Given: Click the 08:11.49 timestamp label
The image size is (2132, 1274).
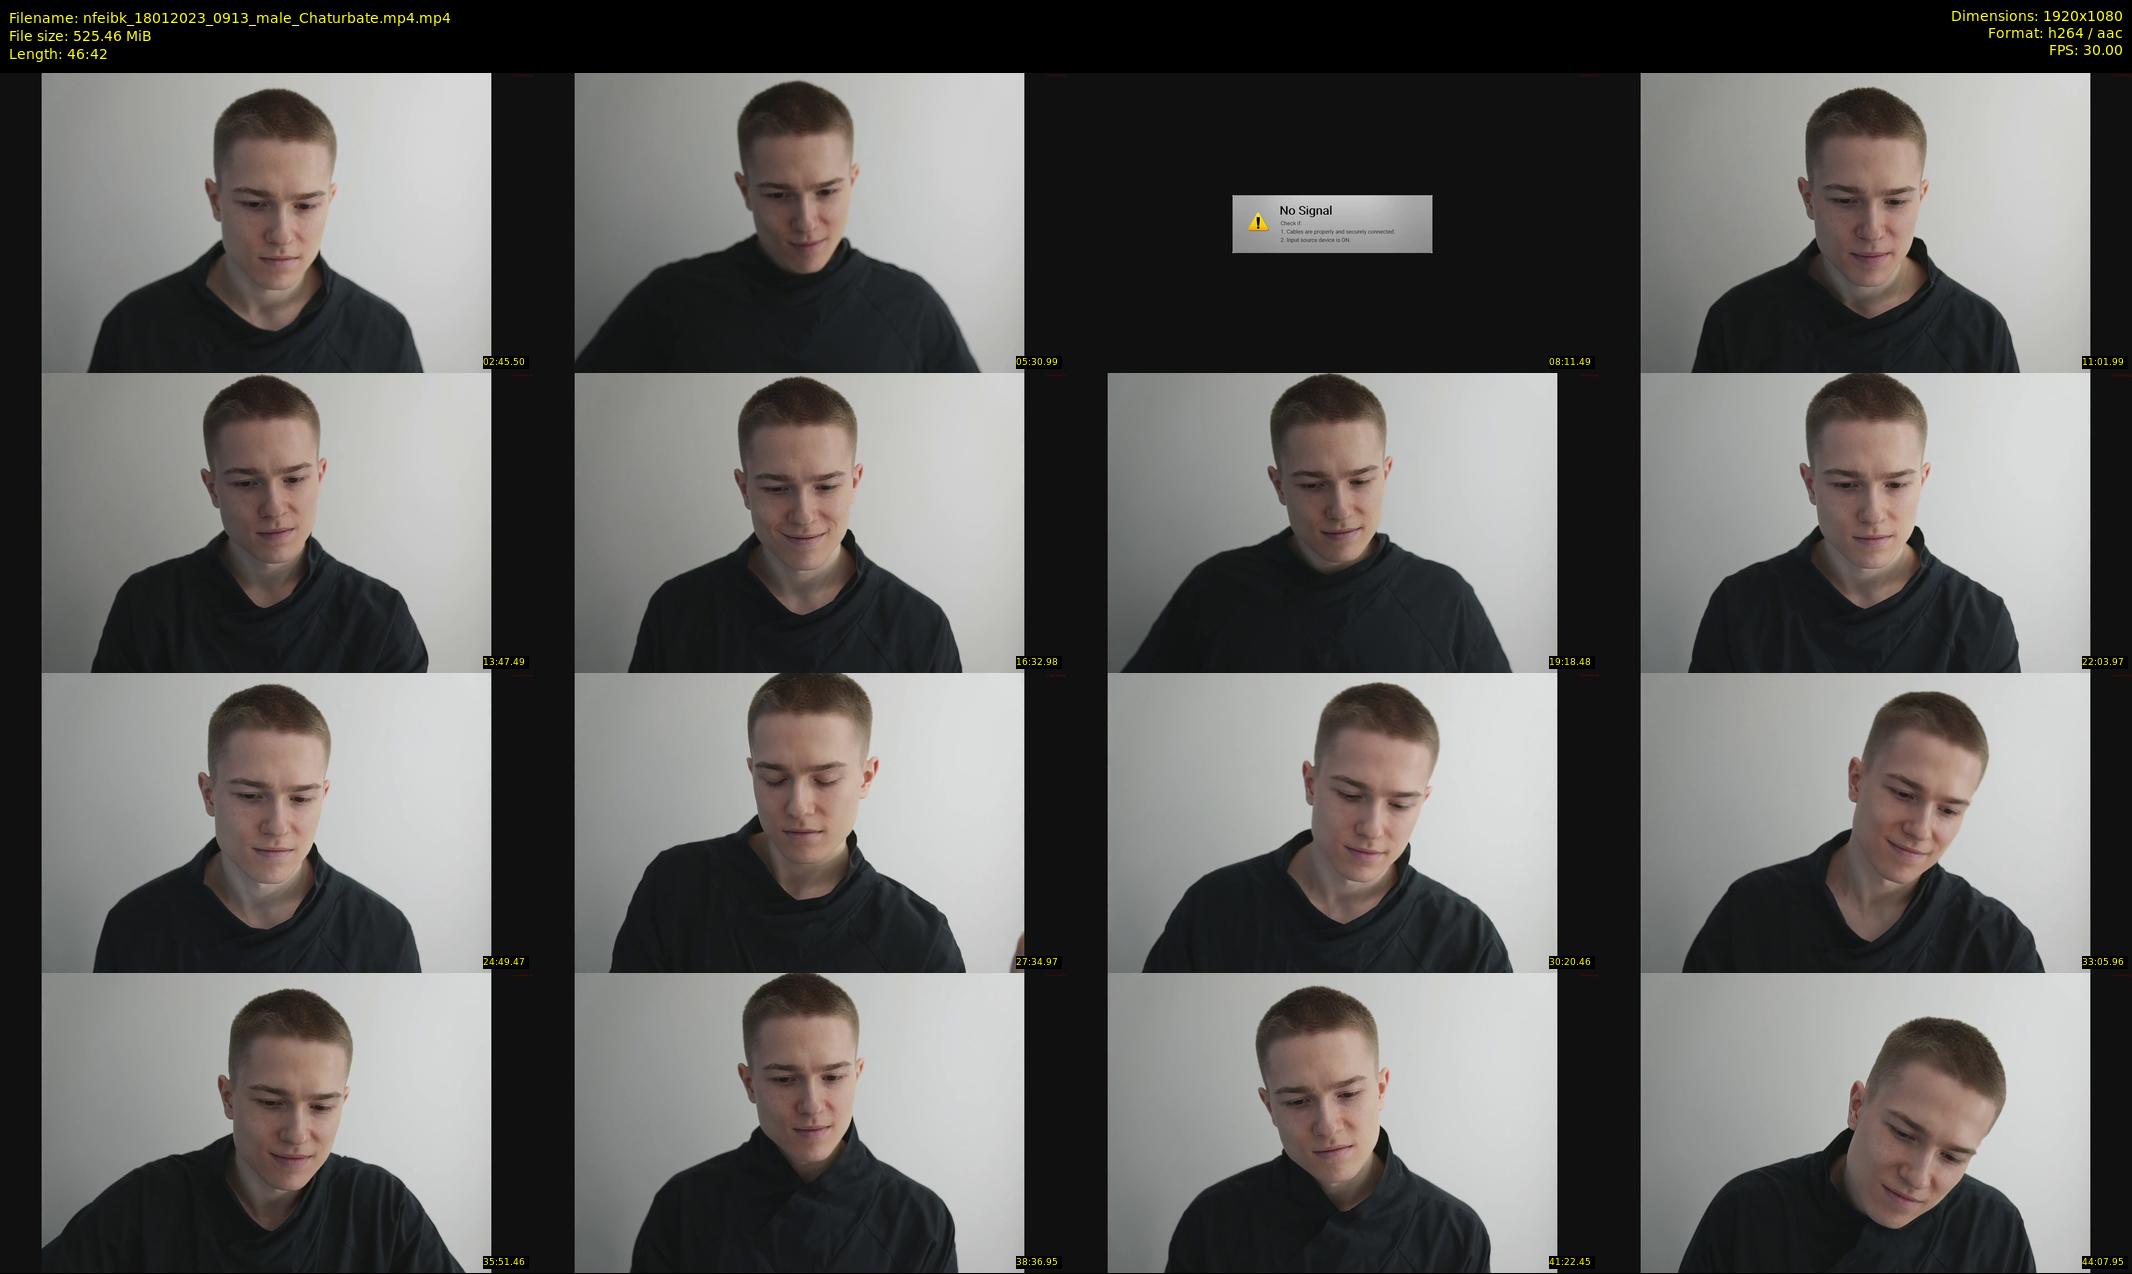Looking at the screenshot, I should point(1569,362).
